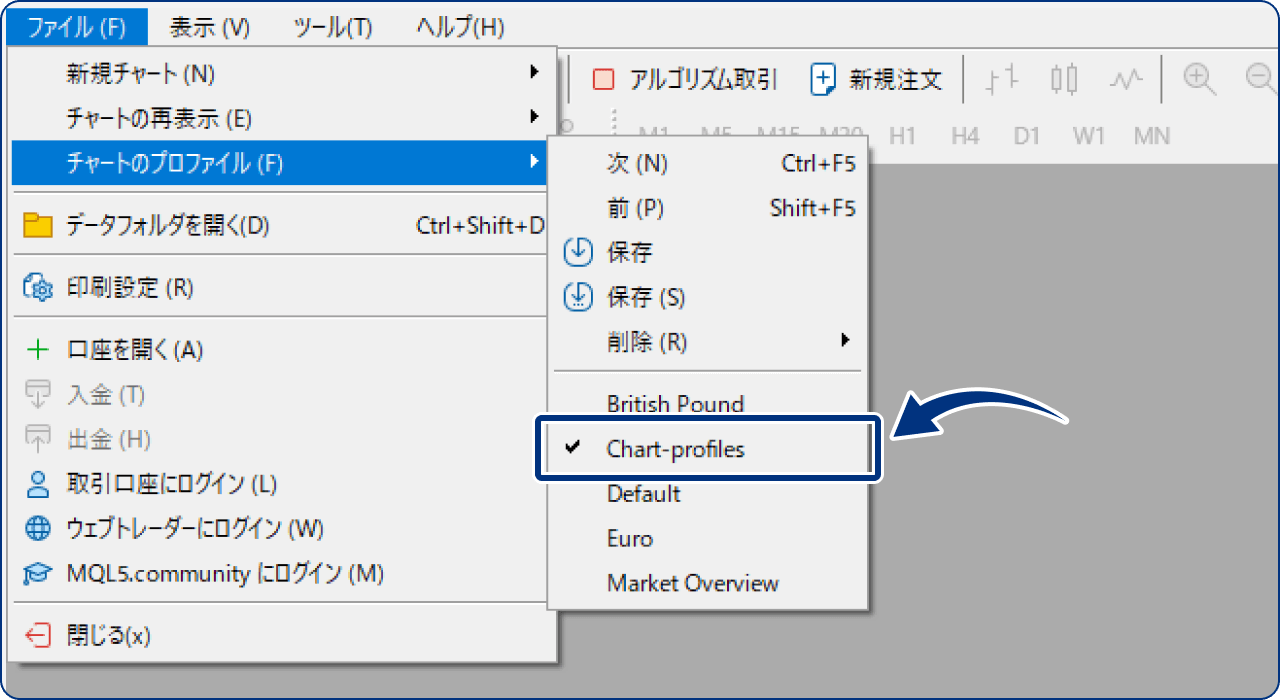Switch to the Market Overview profile
Viewport: 1280px width, 700px height.
tap(709, 582)
